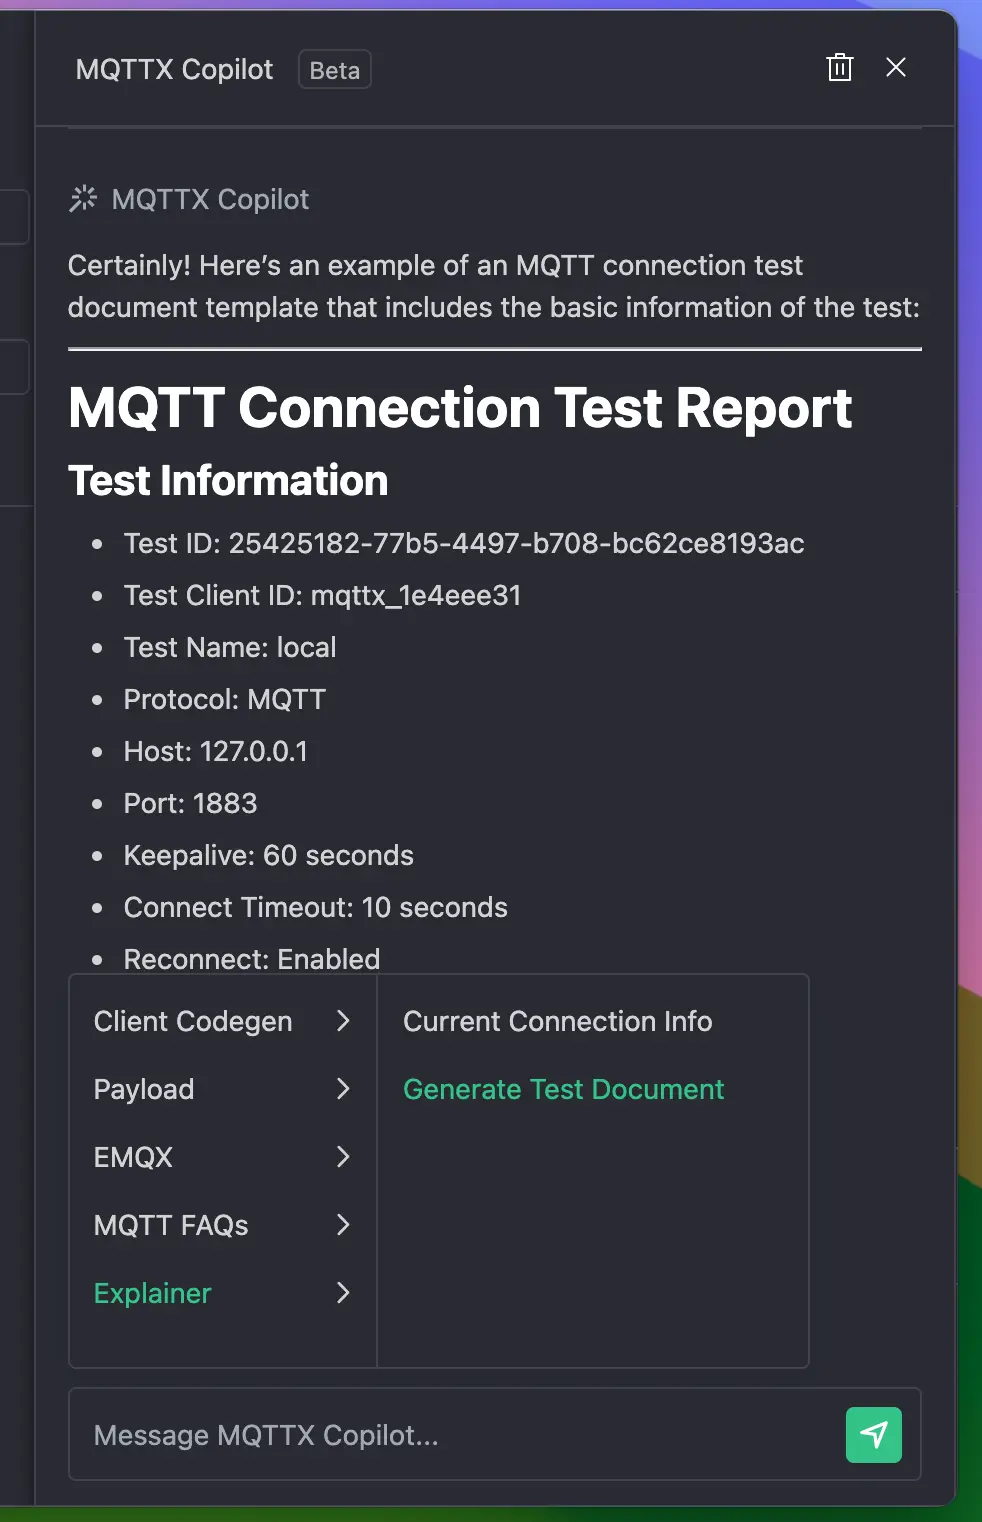Select the MQTT FAQs menu entry
Viewport: 982px width, 1522px height.
171,1225
